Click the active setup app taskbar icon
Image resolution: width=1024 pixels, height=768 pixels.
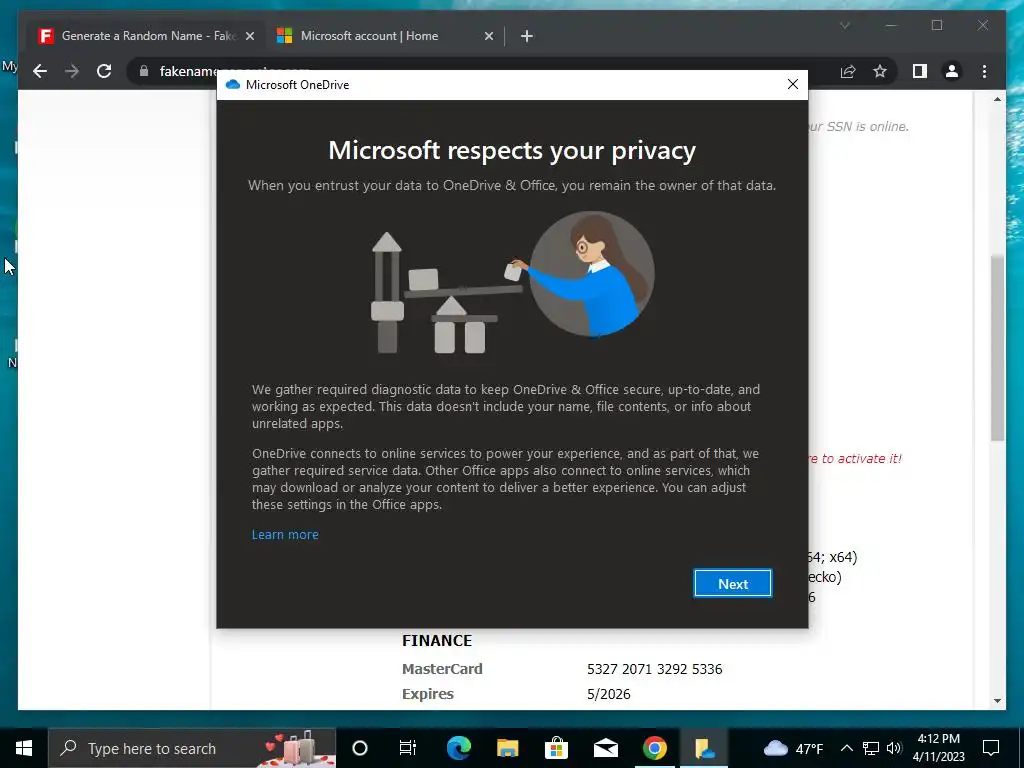coord(704,748)
